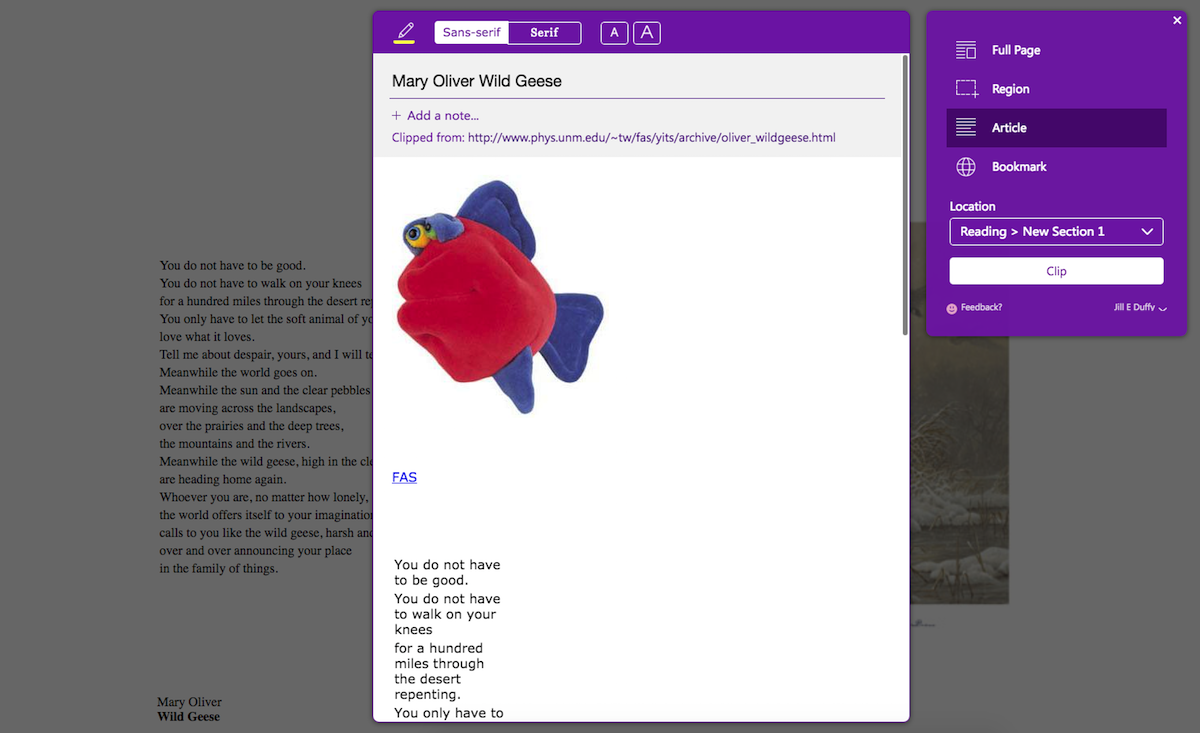
Task: Click the Article clipping icon
Action: click(x=966, y=127)
